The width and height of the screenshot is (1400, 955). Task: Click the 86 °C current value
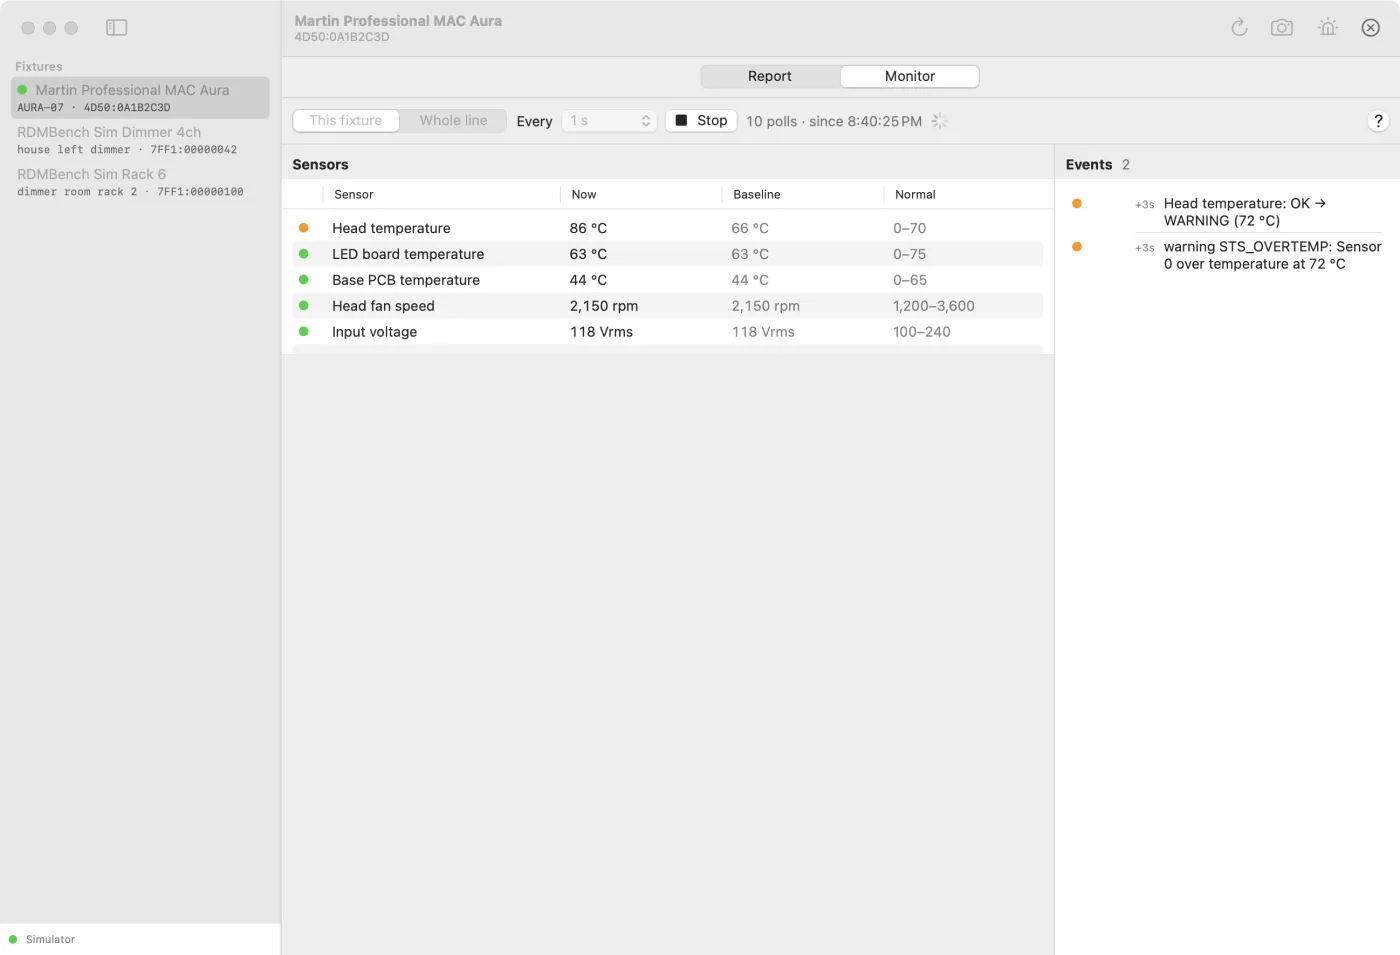coord(588,228)
